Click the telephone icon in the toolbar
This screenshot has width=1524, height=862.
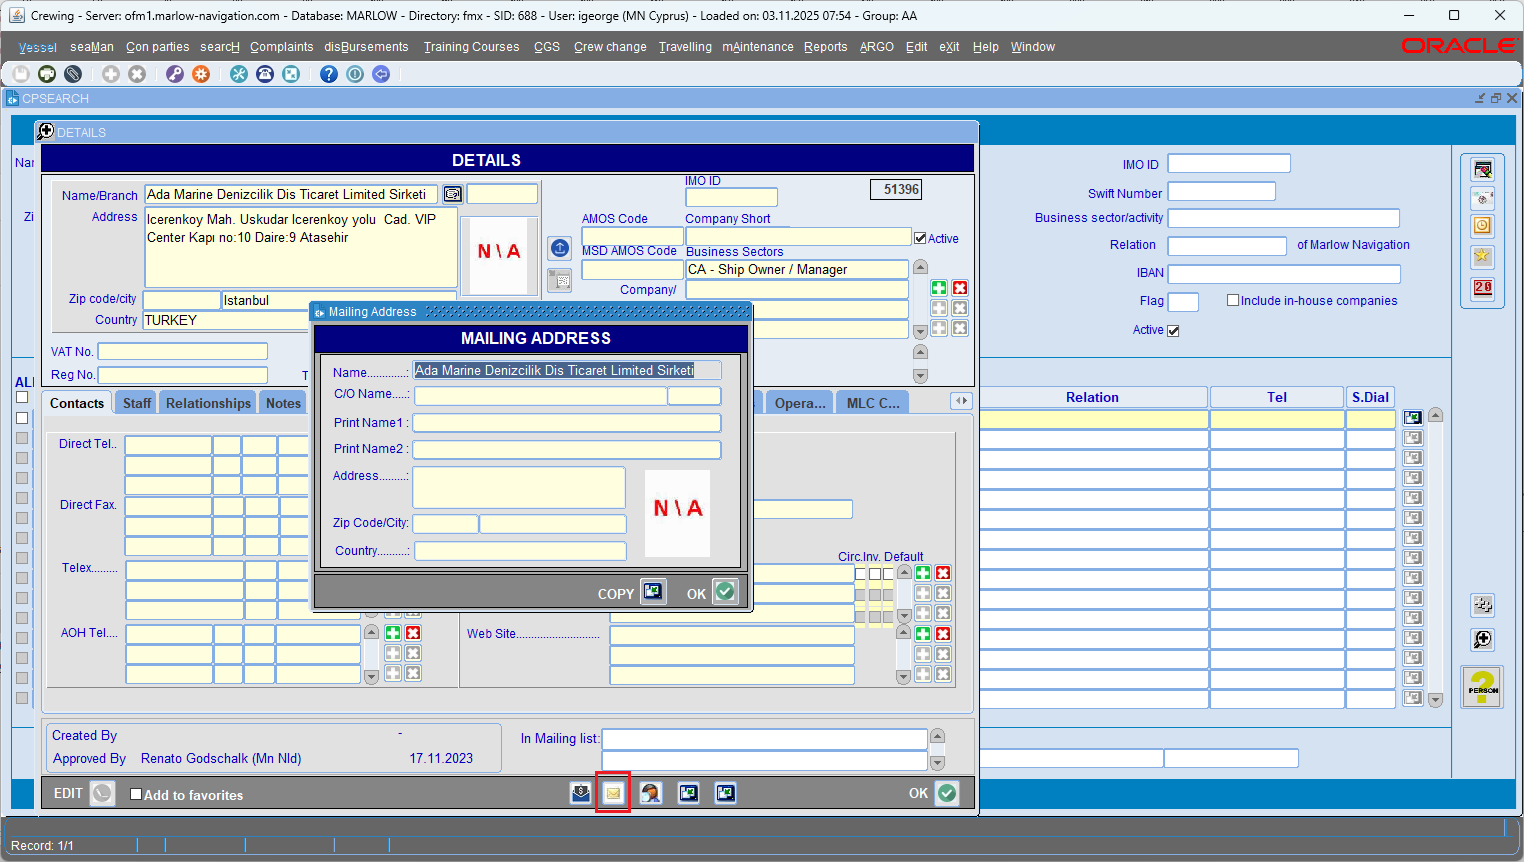click(x=265, y=74)
